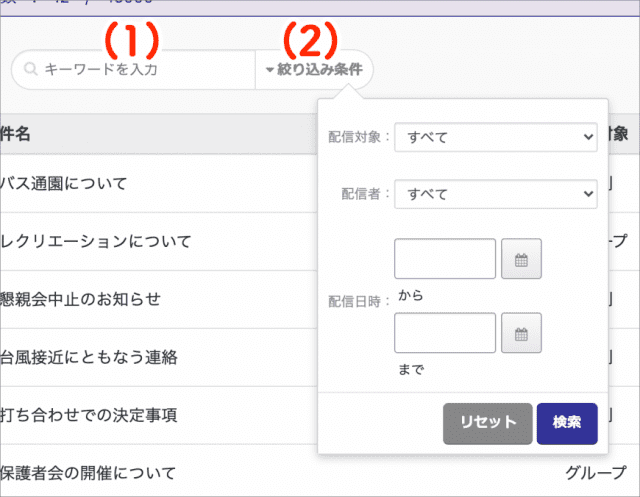Toggle the 絞り込み条件 filter dropdown
This screenshot has height=497, width=640.
pyautogui.click(x=314, y=69)
